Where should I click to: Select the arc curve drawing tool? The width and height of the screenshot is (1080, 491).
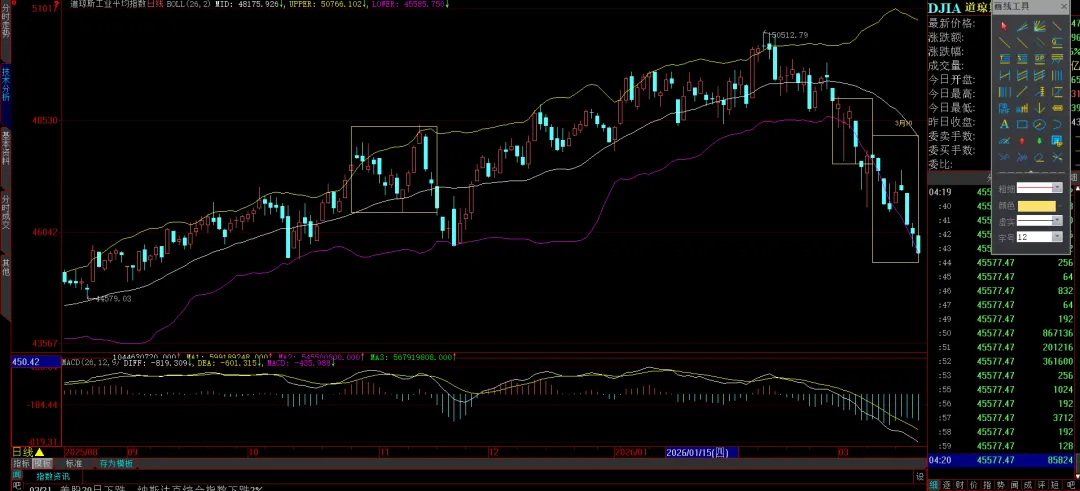tap(1057, 124)
